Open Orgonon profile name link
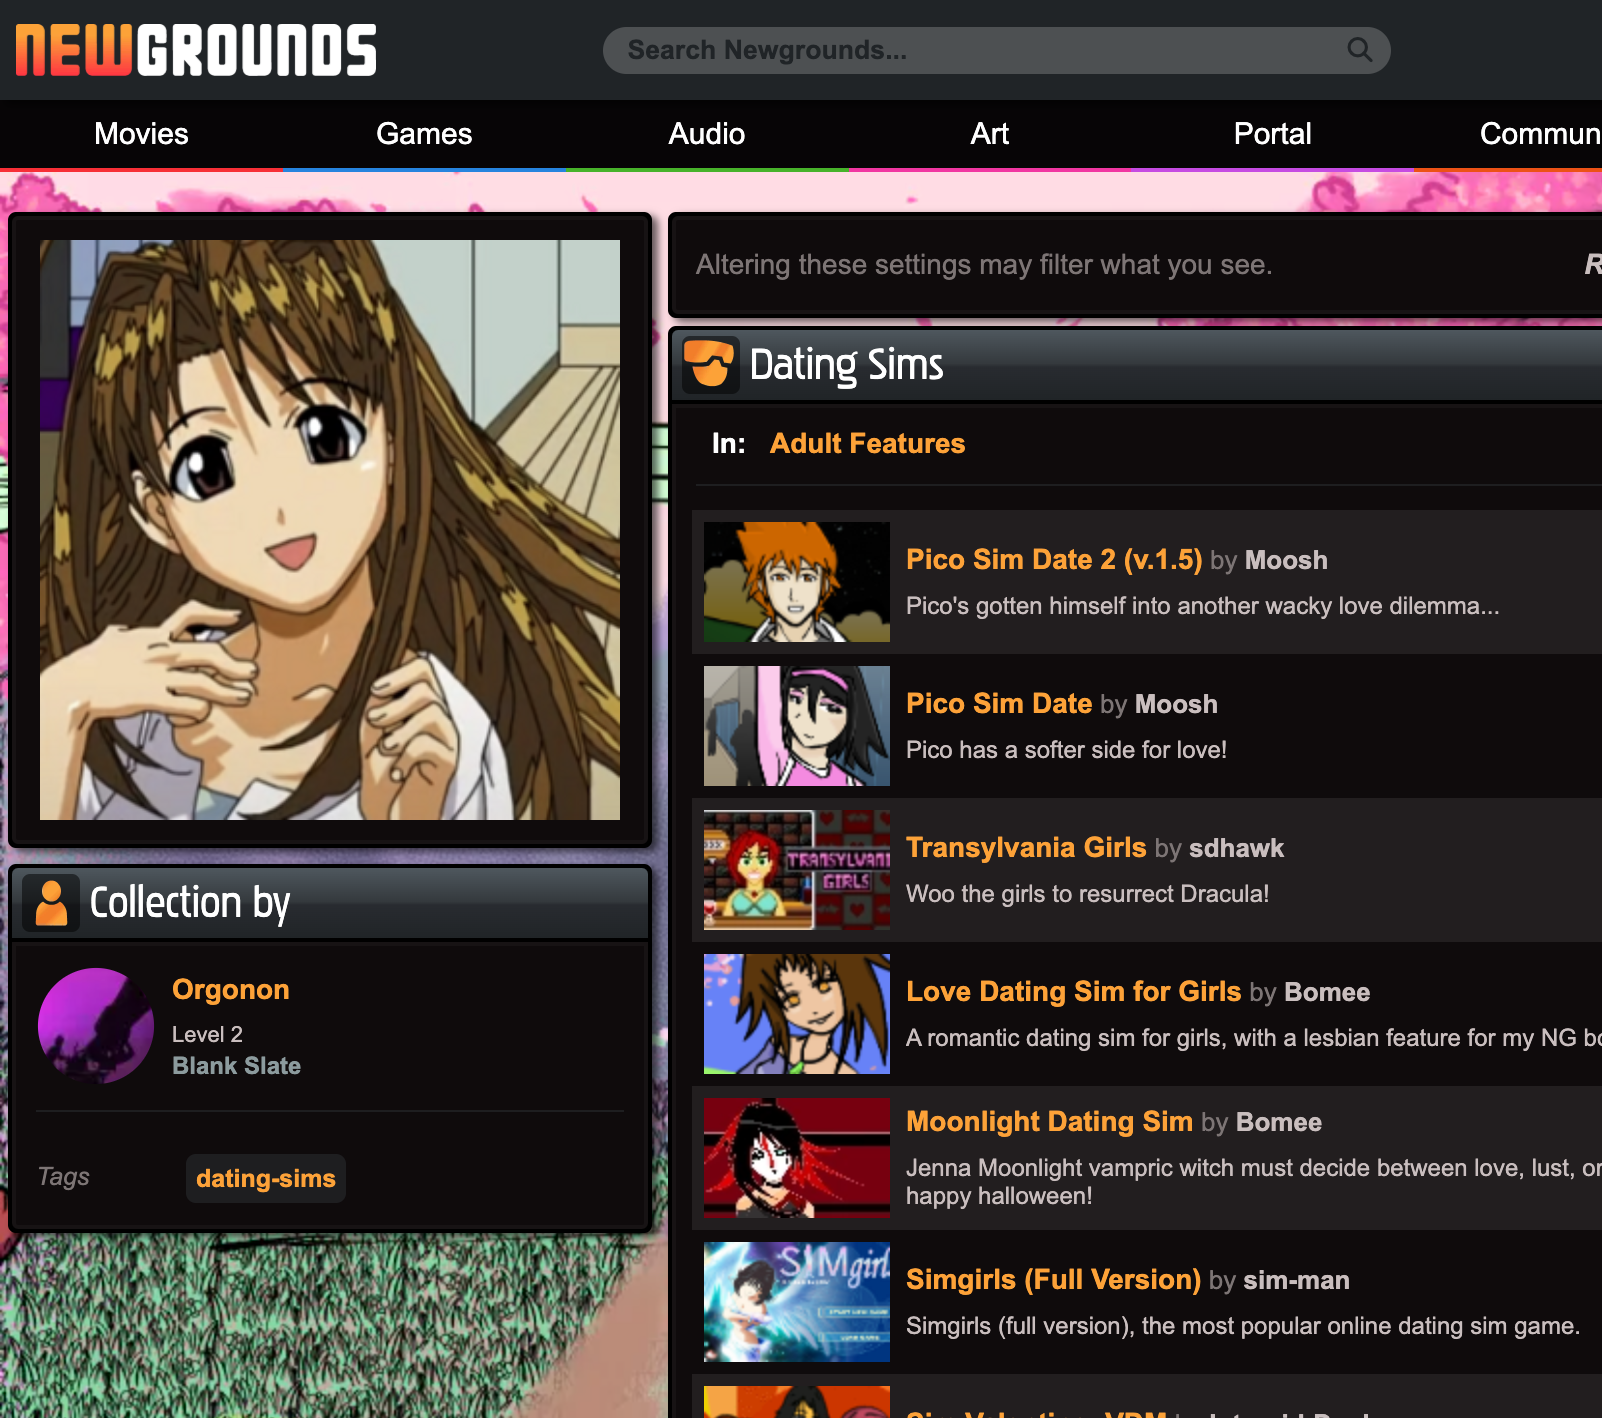Viewport: 1602px width, 1418px height. [x=231, y=989]
